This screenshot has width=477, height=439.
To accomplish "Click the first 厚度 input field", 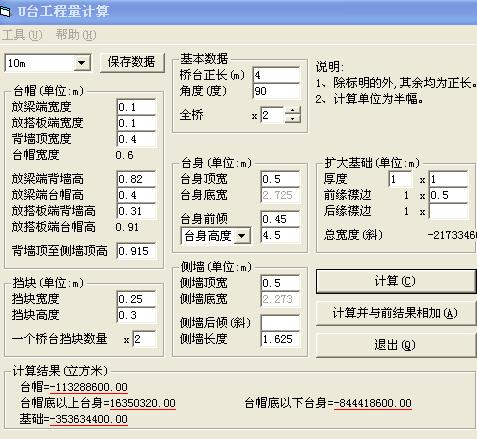I will [401, 179].
